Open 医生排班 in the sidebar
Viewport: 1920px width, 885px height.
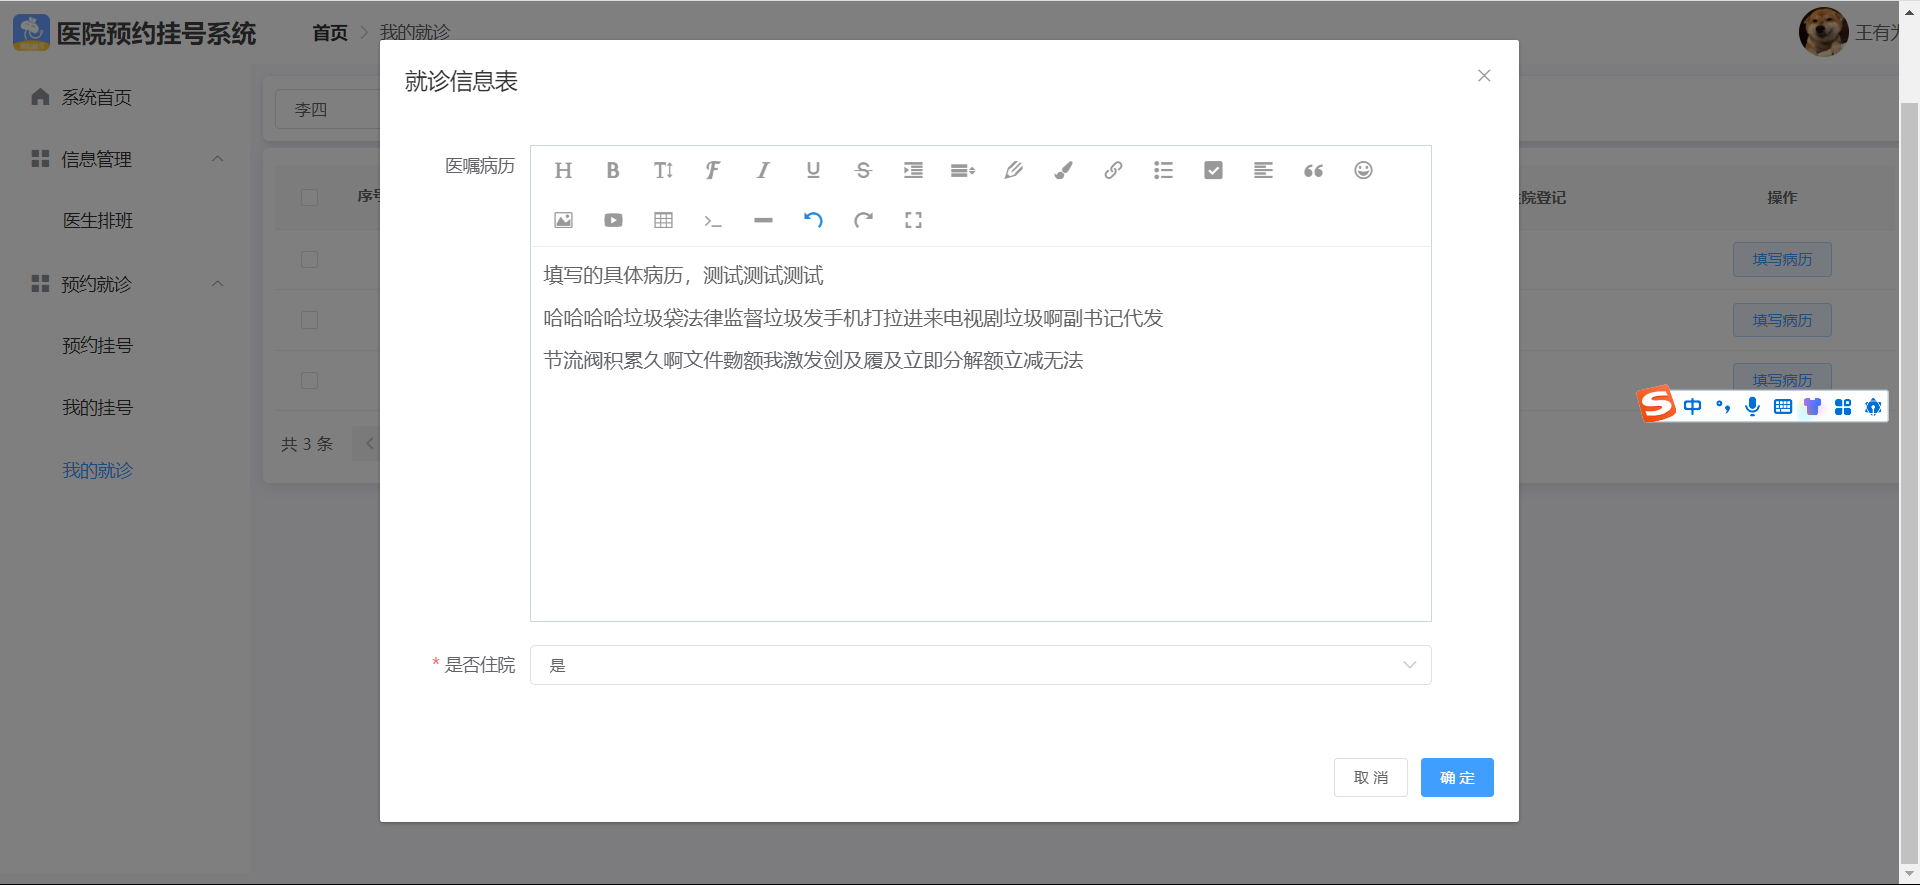(x=97, y=221)
